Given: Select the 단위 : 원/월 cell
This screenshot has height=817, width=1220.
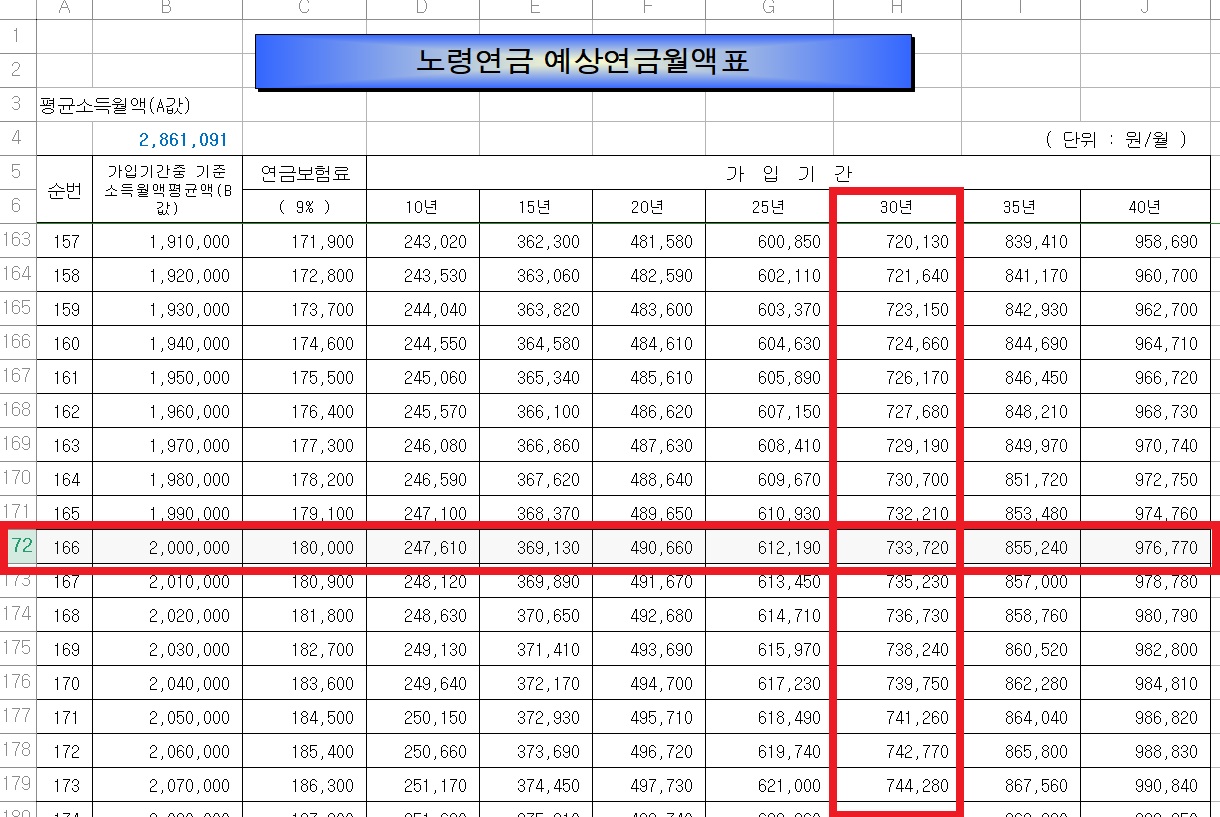Looking at the screenshot, I should click(x=1115, y=139).
